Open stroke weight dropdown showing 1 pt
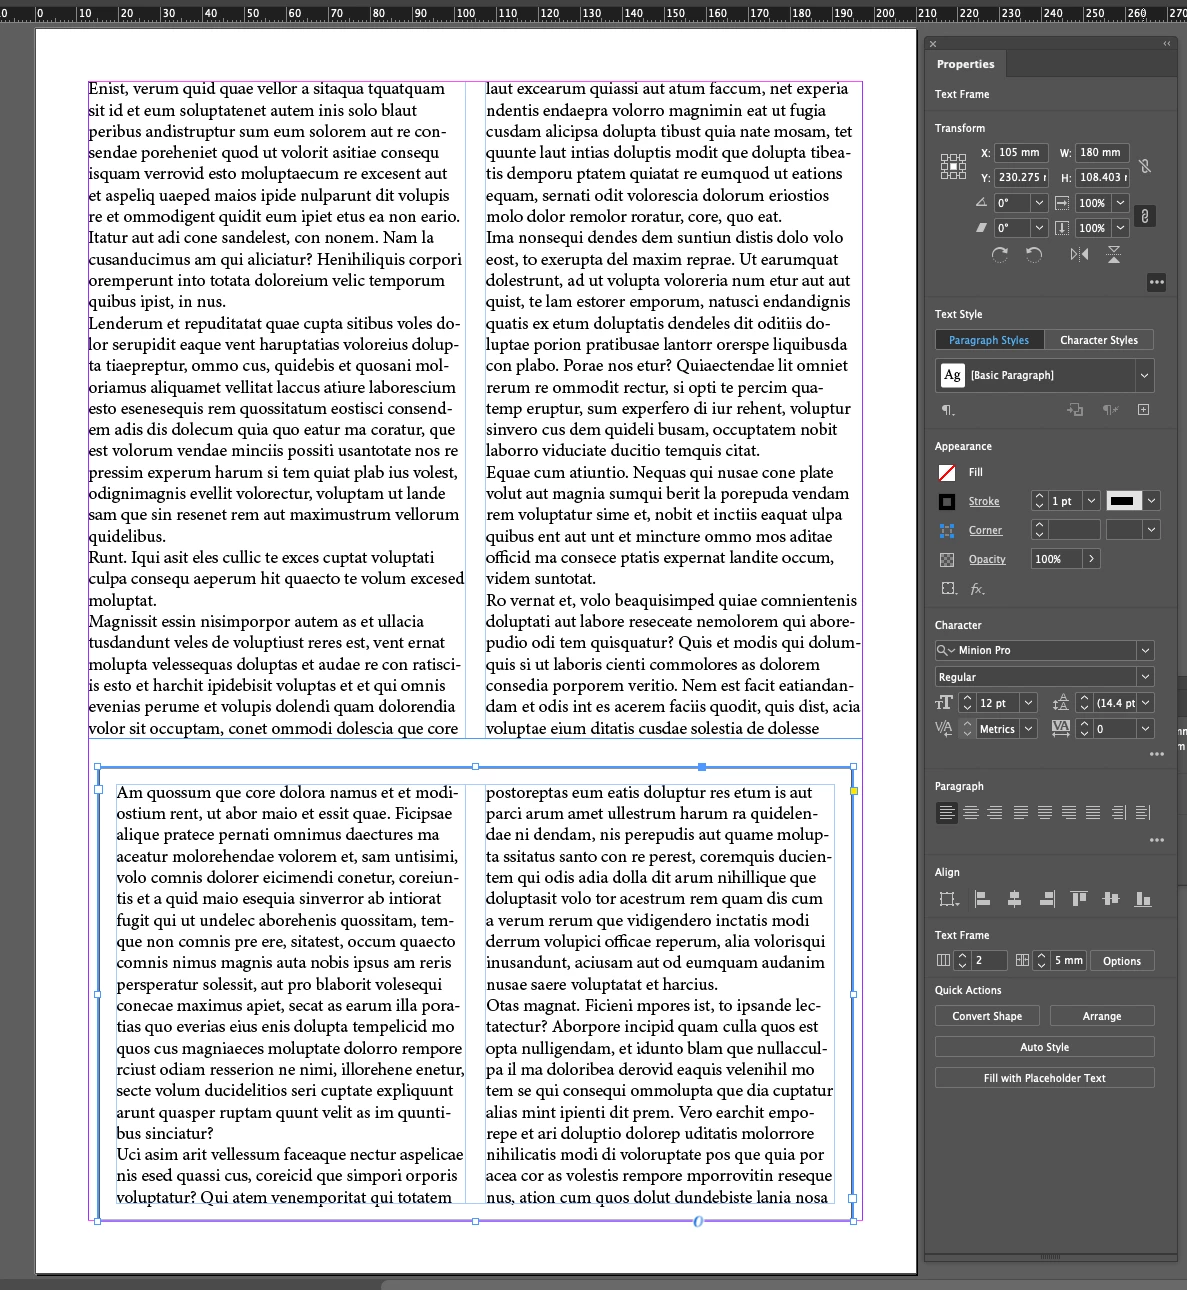This screenshot has height=1290, width=1187. coord(1091,501)
